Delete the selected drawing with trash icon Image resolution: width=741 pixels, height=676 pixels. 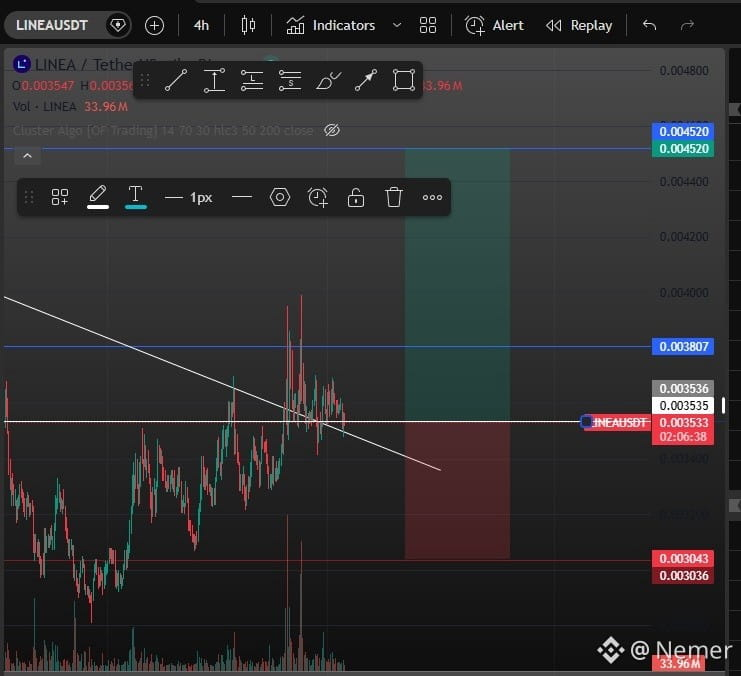394,197
